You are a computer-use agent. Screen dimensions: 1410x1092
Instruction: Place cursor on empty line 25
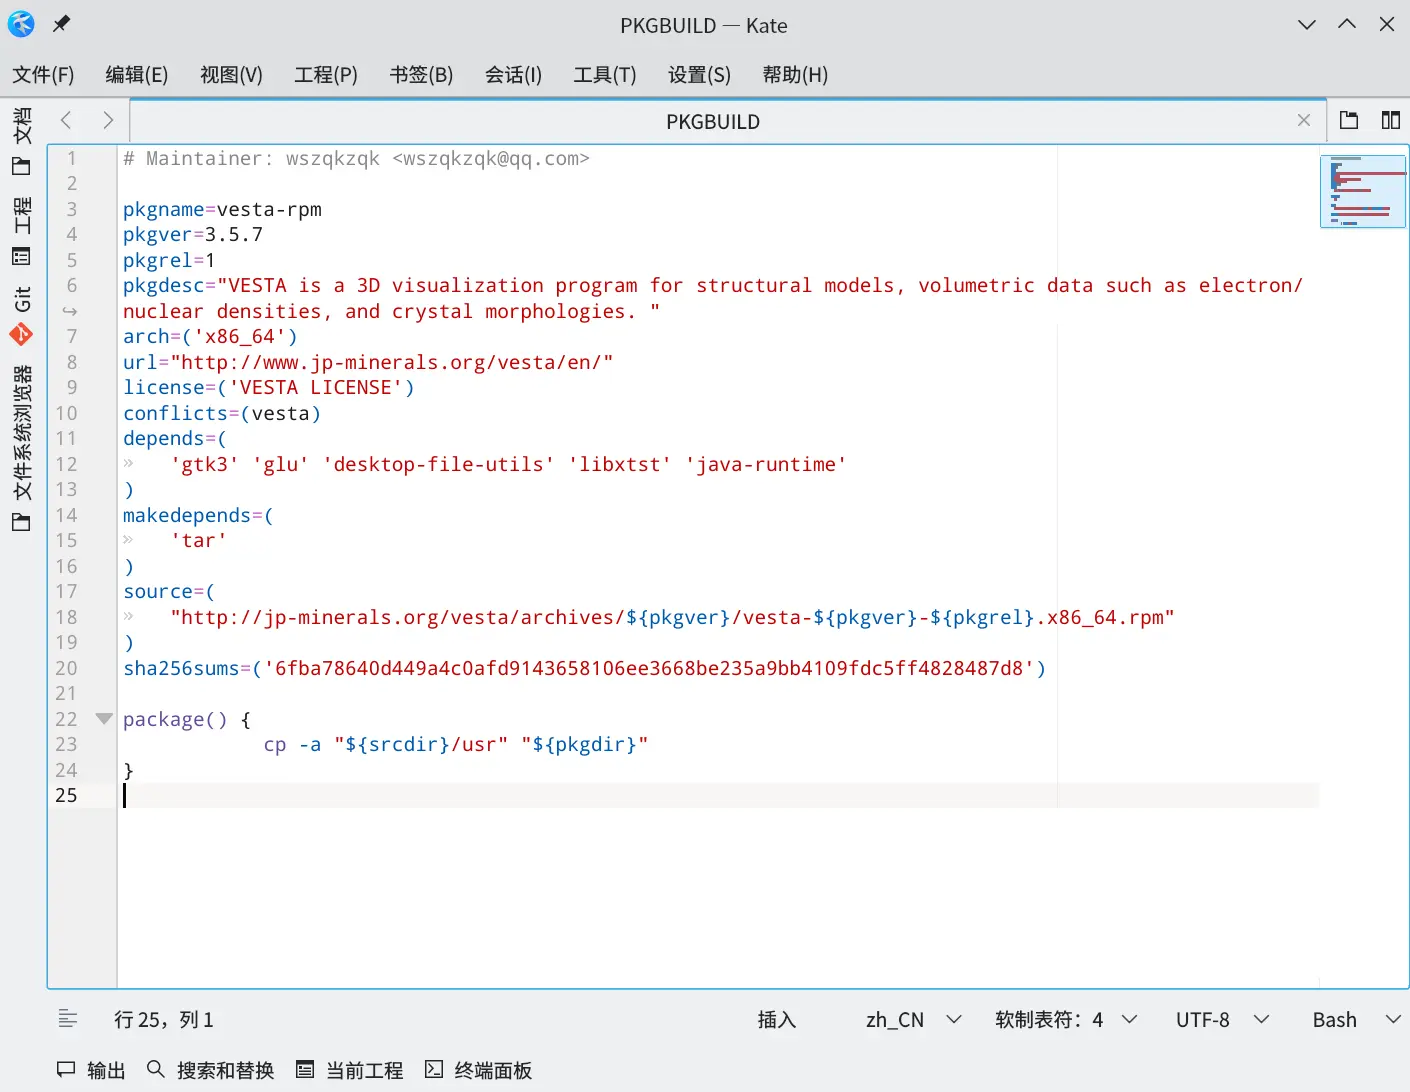718,795
